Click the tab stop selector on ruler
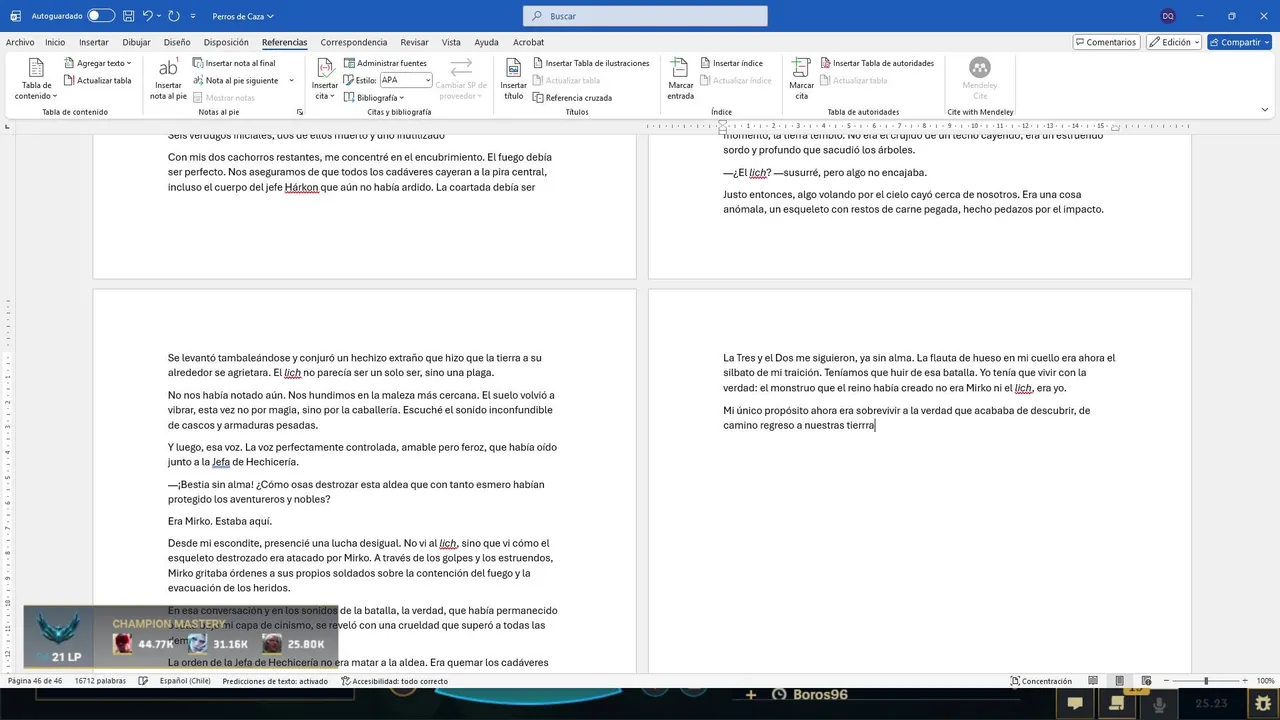1280x720 pixels. tap(7, 127)
